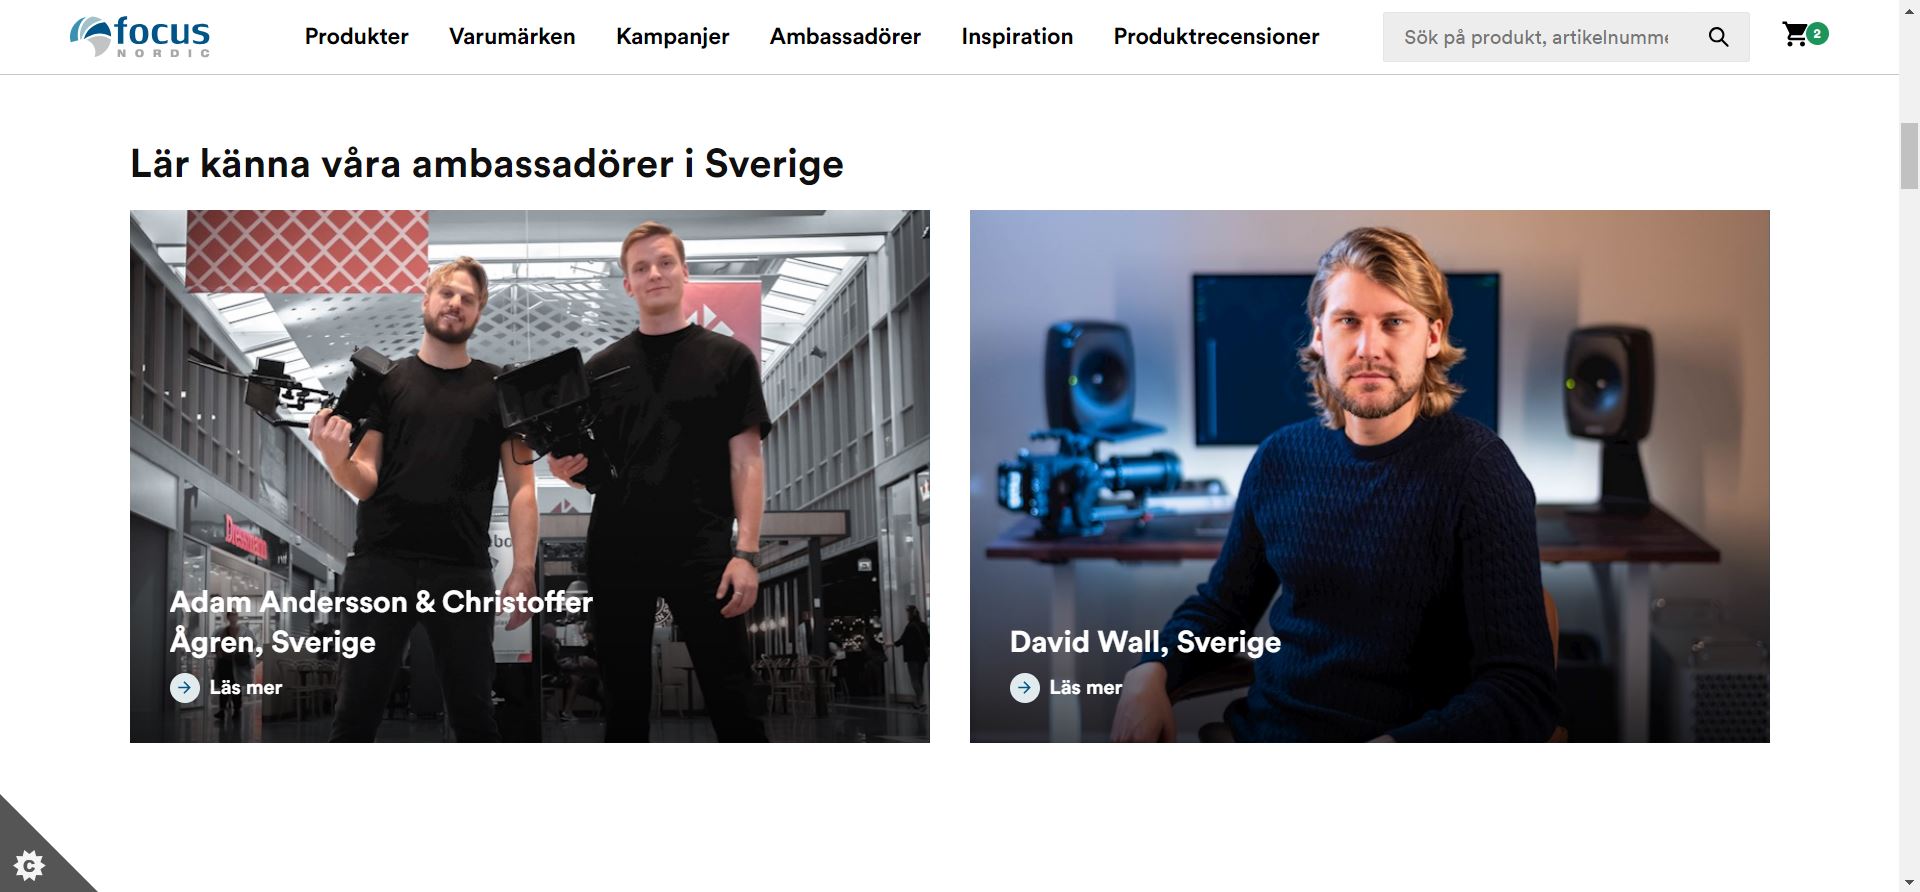The height and width of the screenshot is (892, 1920).
Task: Open Produktrecensioner page
Action: [1216, 37]
